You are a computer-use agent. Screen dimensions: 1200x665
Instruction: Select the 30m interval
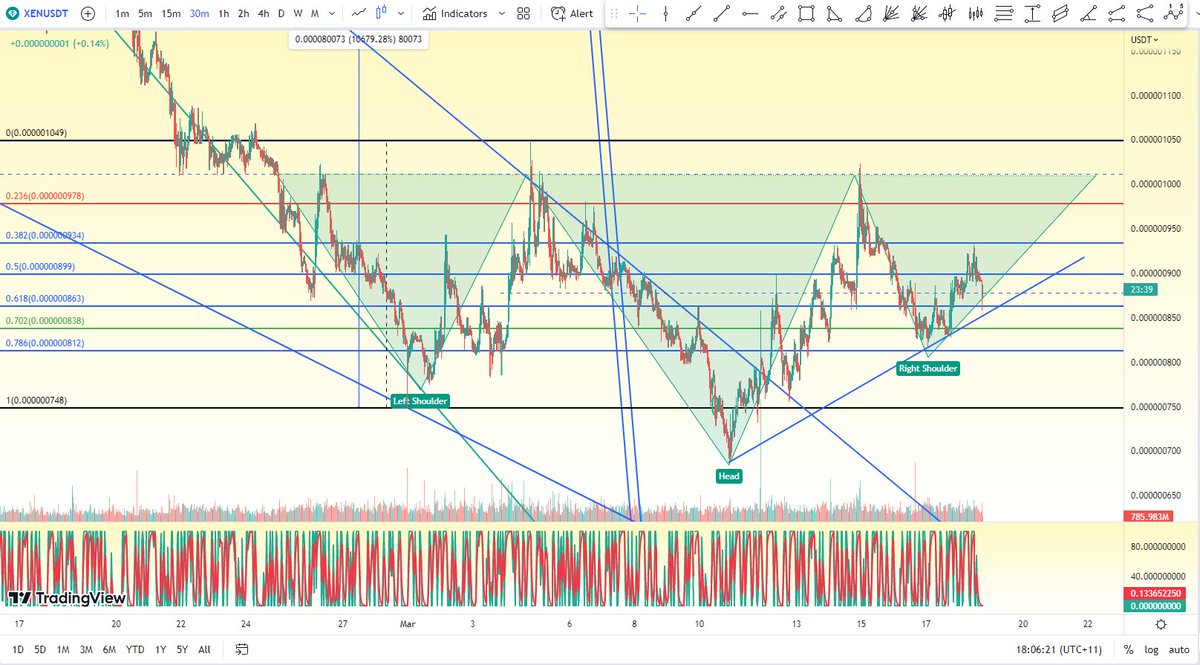pos(199,14)
